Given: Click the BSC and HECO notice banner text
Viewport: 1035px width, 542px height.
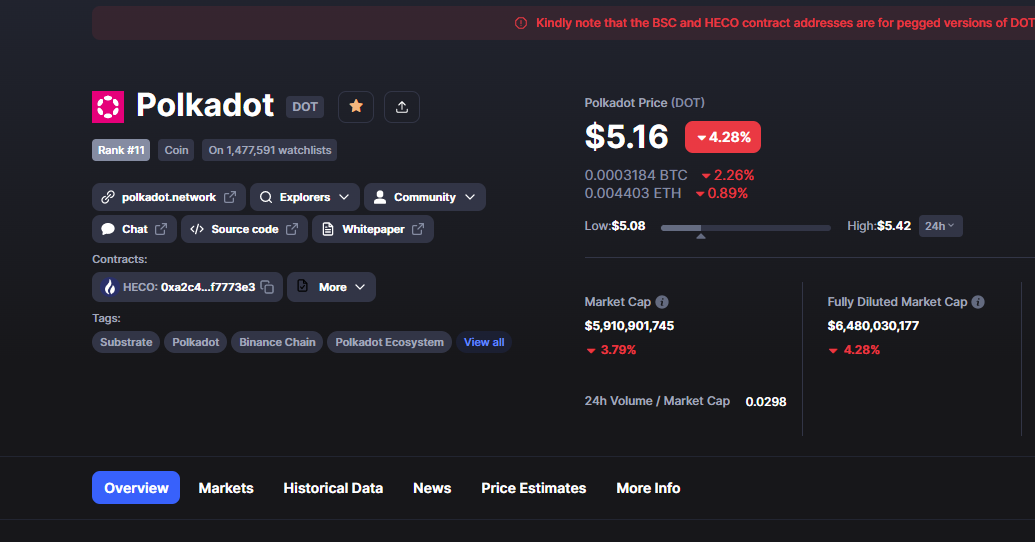Looking at the screenshot, I should tap(785, 23).
